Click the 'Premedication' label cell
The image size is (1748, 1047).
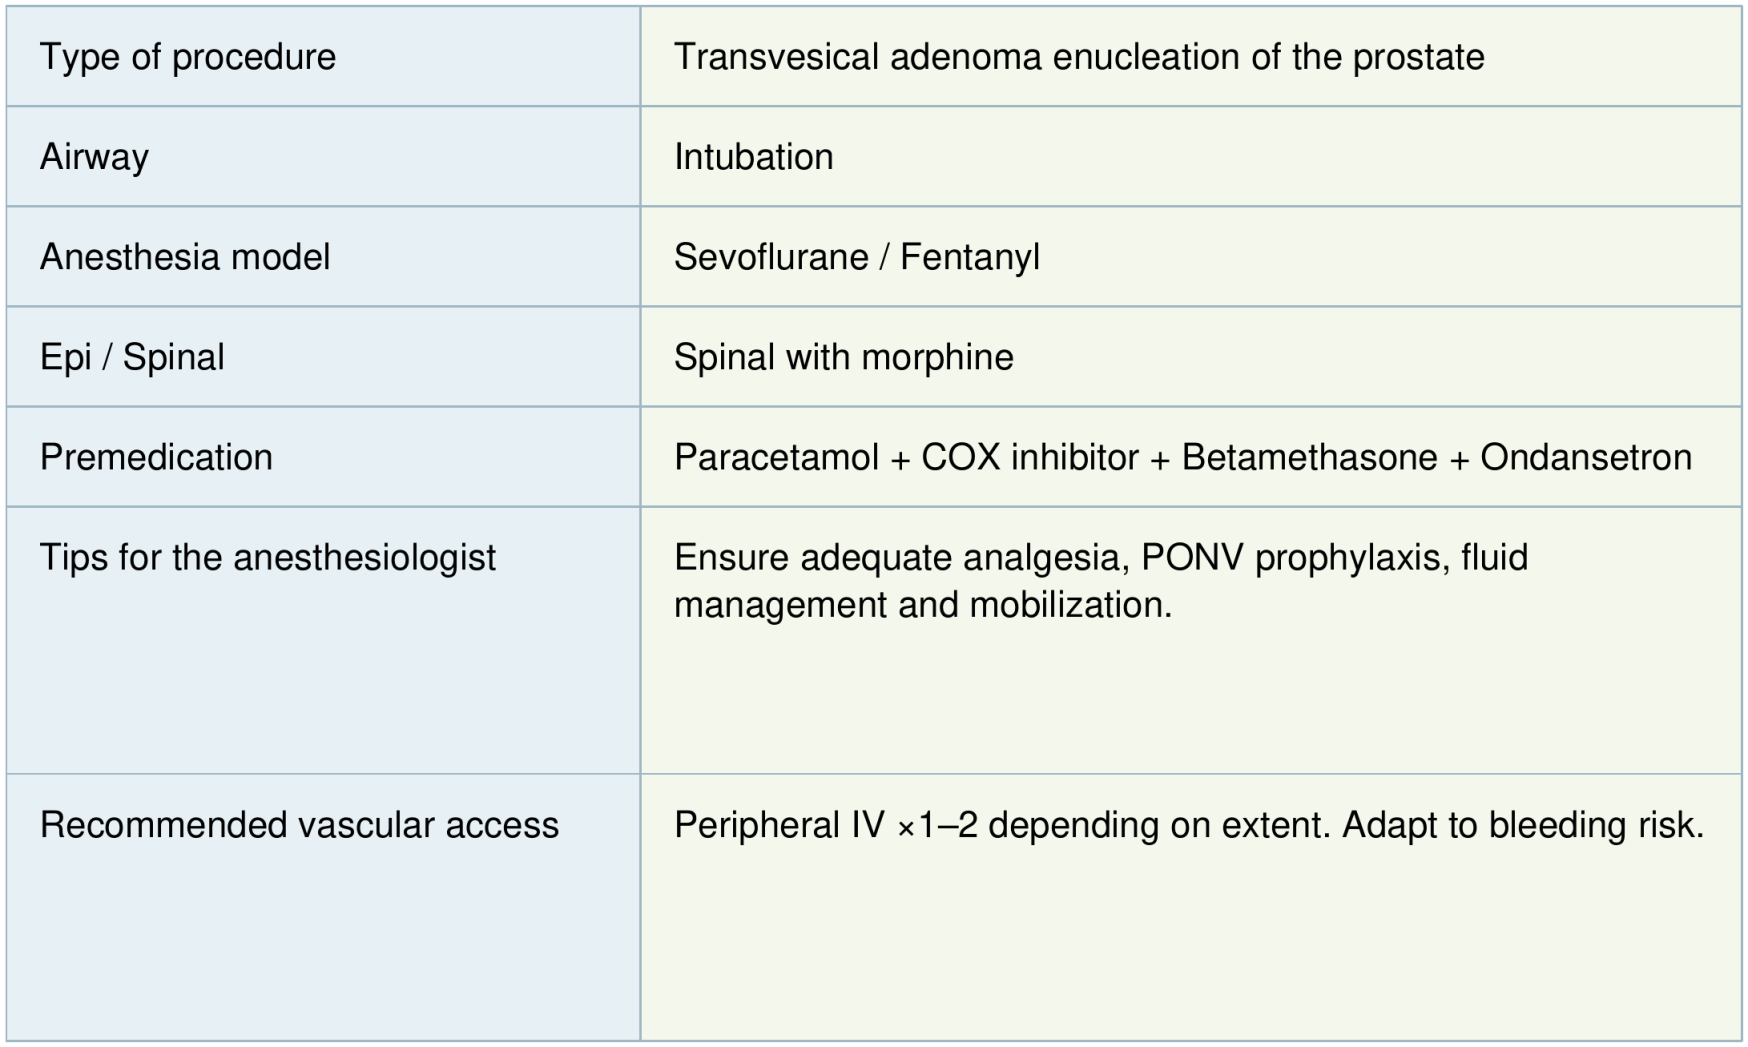click(156, 457)
